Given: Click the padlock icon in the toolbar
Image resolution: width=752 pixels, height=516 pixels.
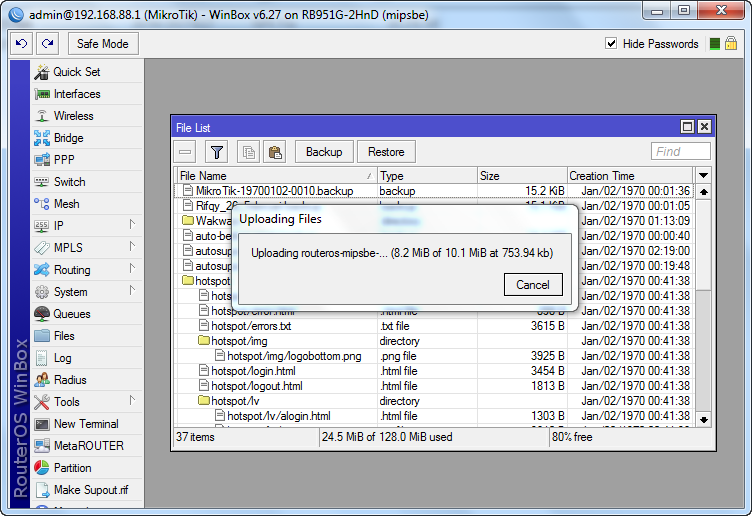Looking at the screenshot, I should coord(731,44).
